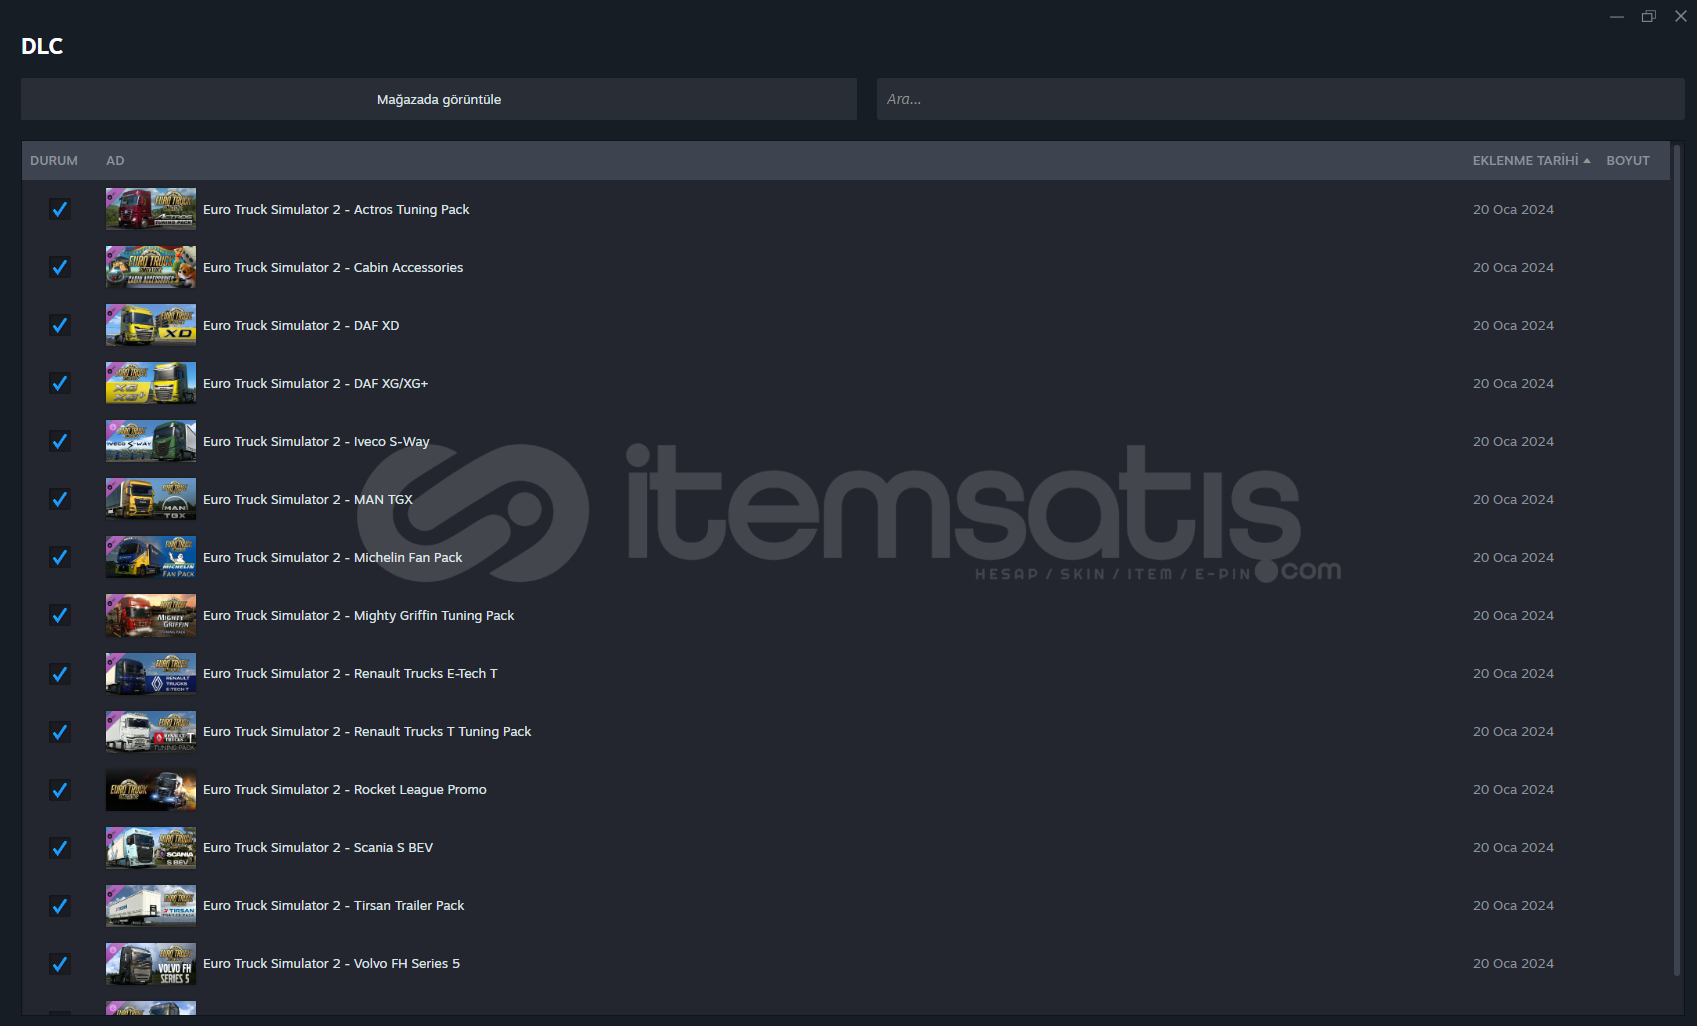Select 'Tirsan Trailer Pack' name text
The height and width of the screenshot is (1026, 1697).
coord(409,905)
